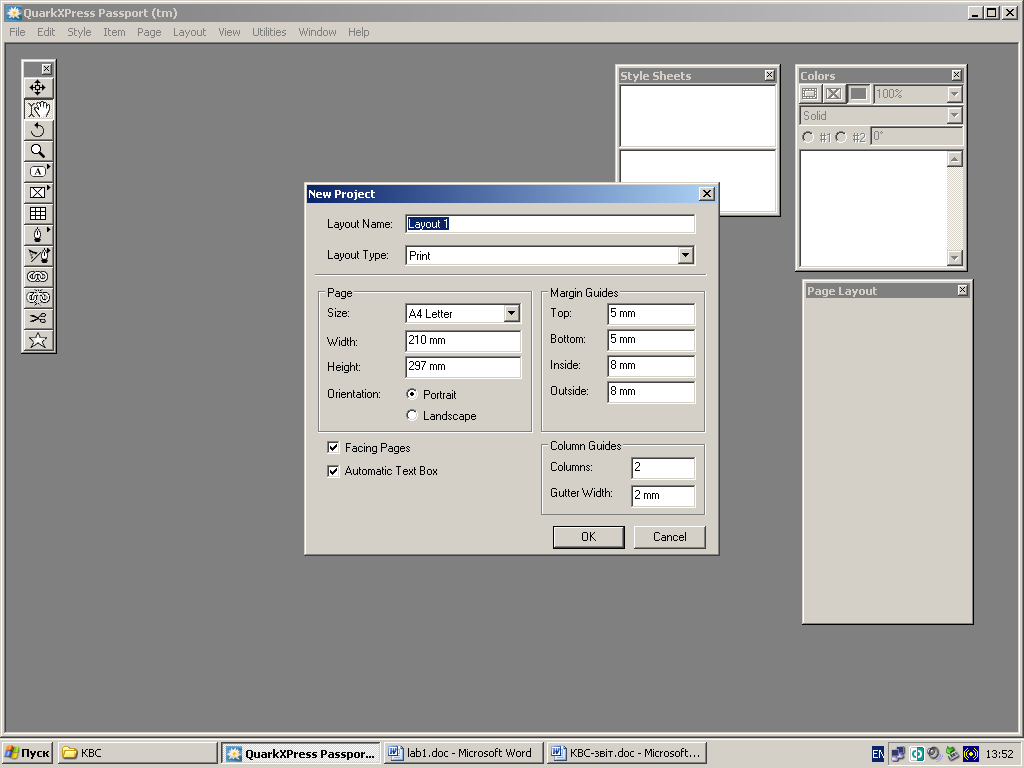The height and width of the screenshot is (768, 1024).
Task: Click the Layout Name input field
Action: click(x=550, y=224)
